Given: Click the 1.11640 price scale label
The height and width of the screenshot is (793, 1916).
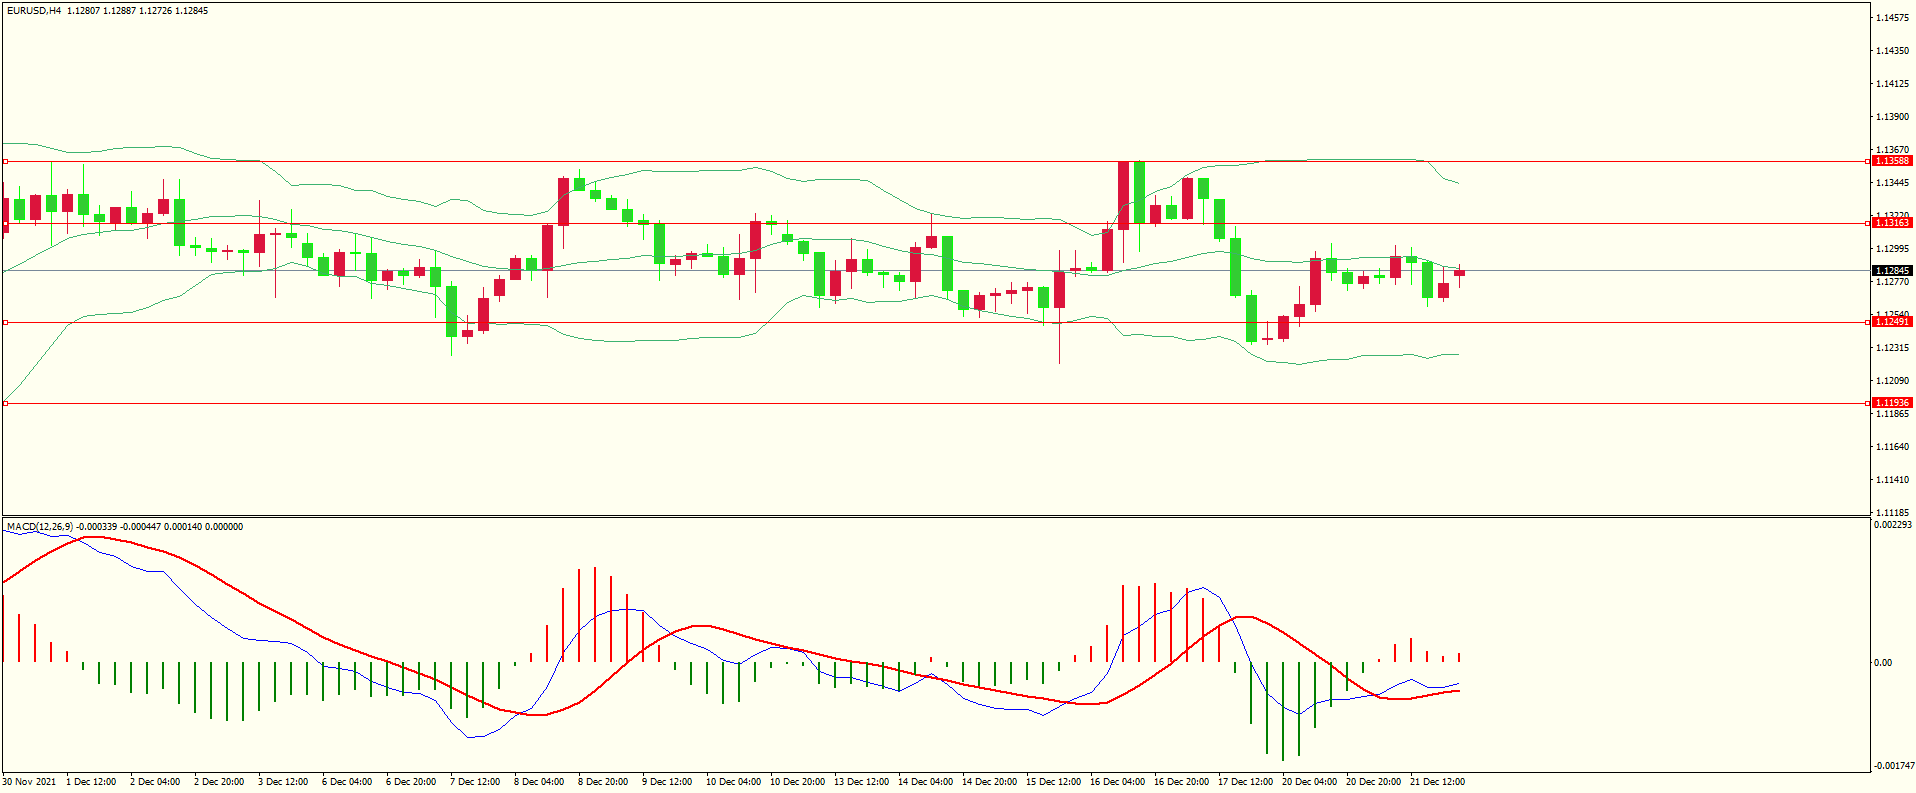Looking at the screenshot, I should (1892, 447).
